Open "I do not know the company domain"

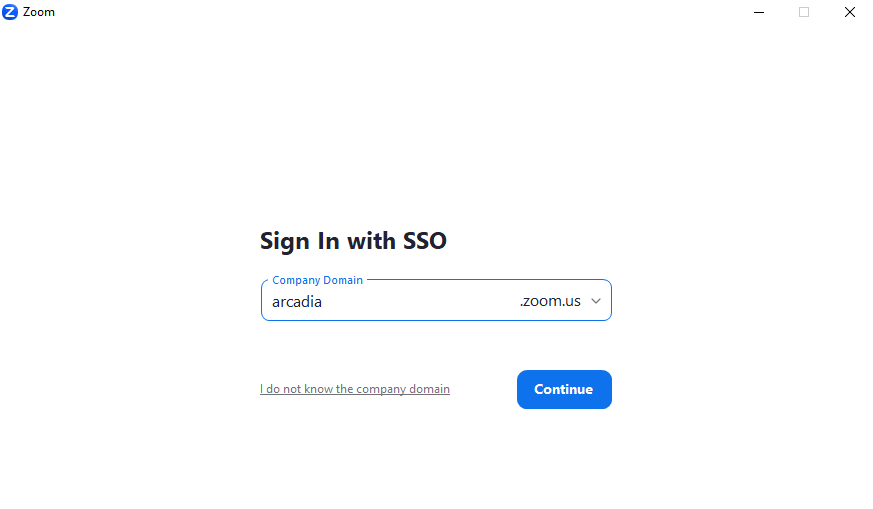click(355, 389)
